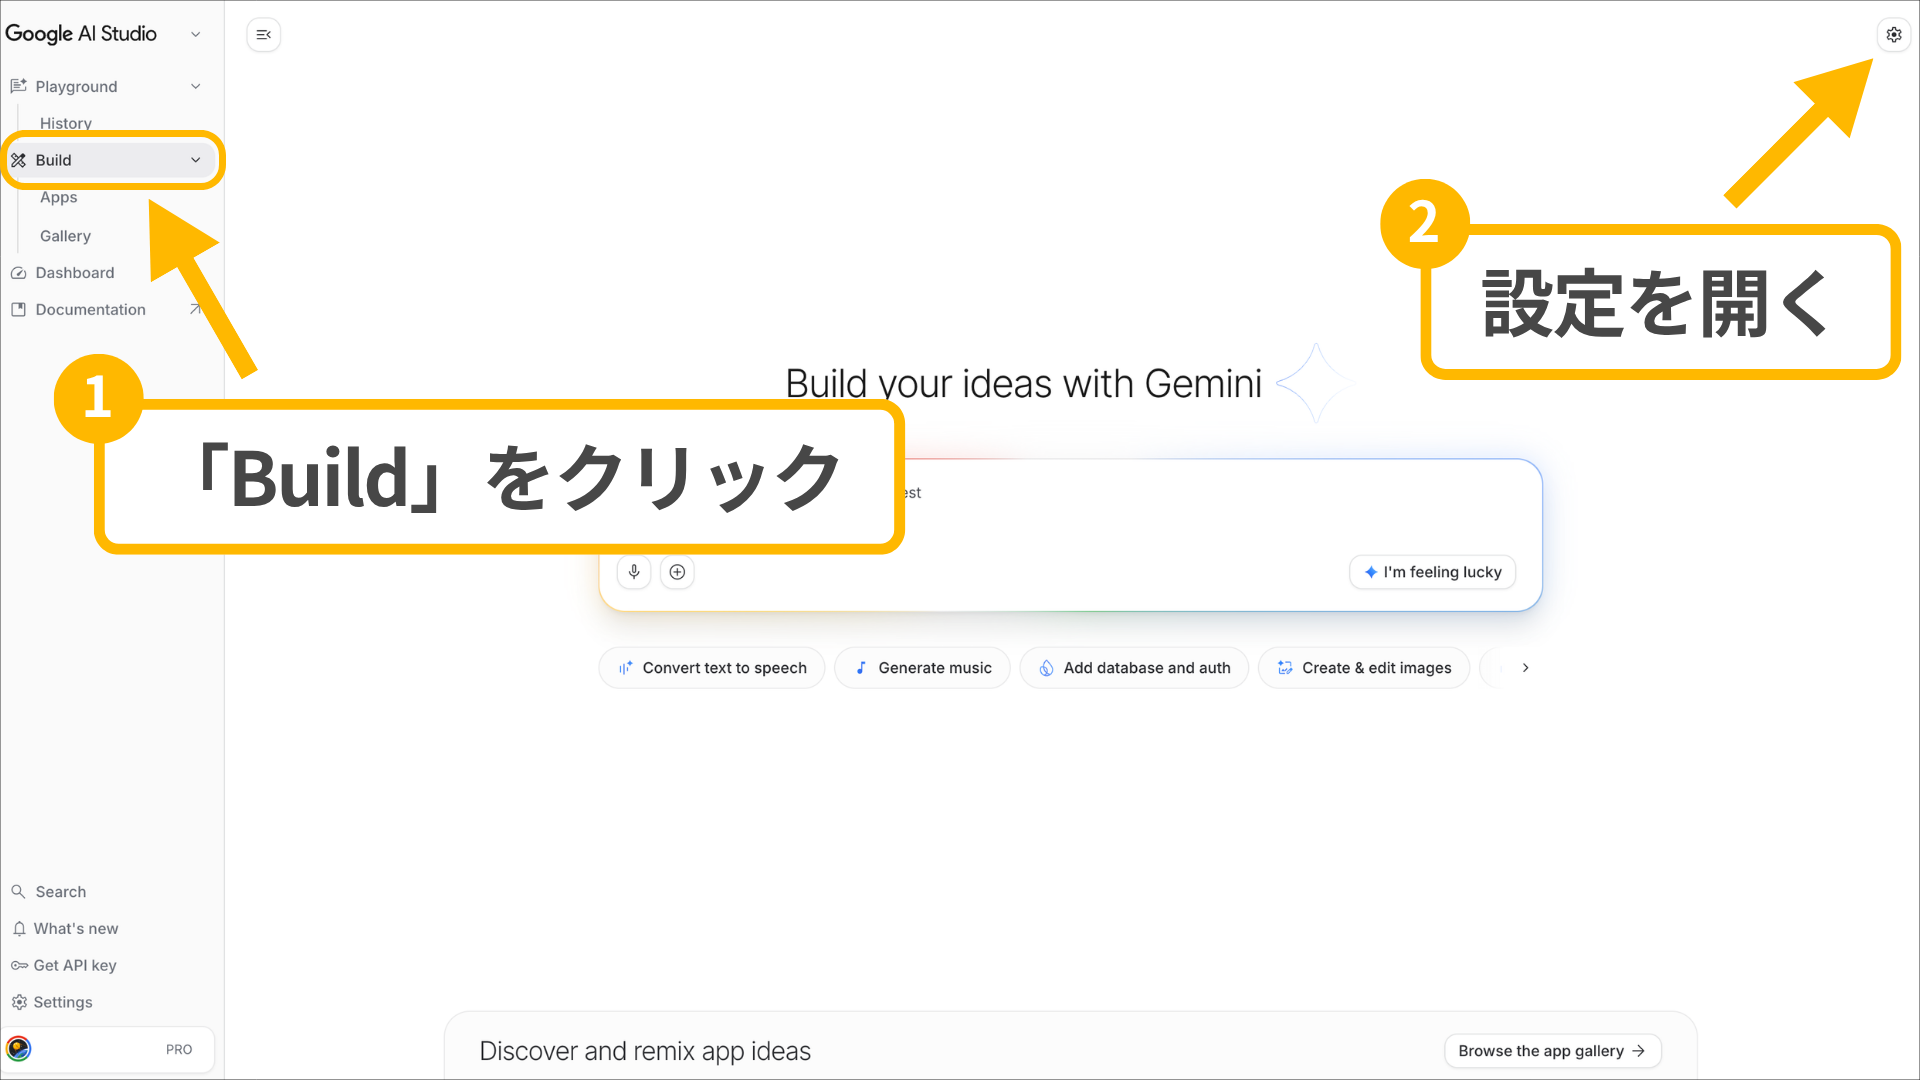Choose Create & edit images chip
Screen dimensions: 1920x1080
coord(1364,668)
